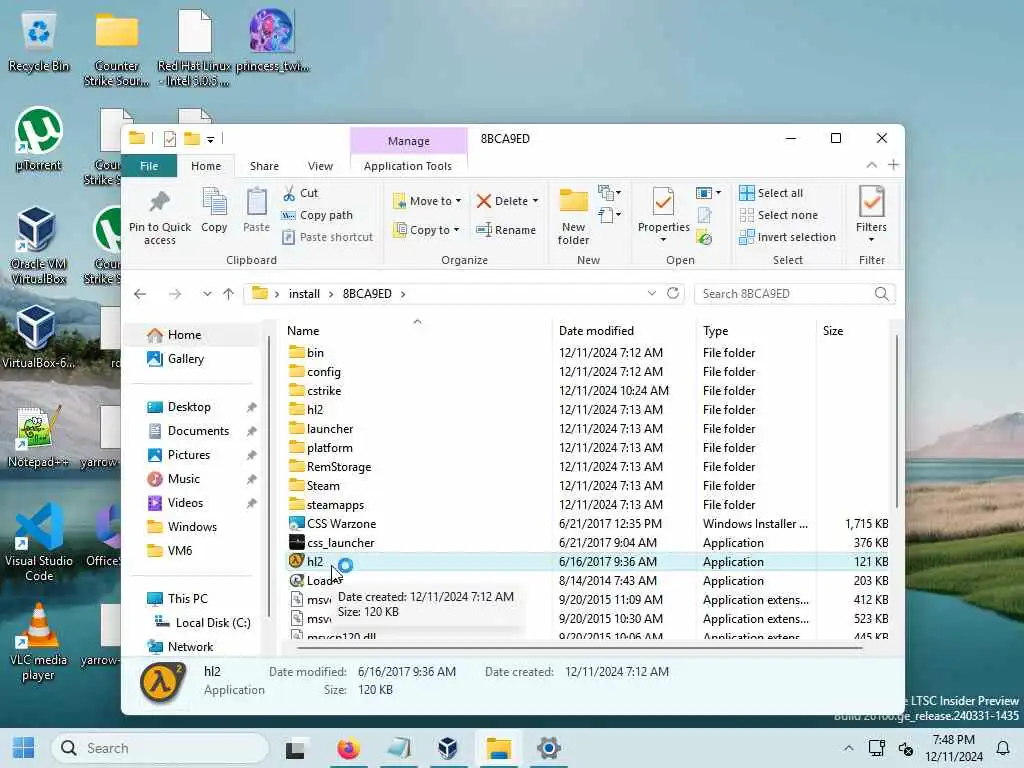
Task: Select the hl2 application icon
Action: point(296,561)
